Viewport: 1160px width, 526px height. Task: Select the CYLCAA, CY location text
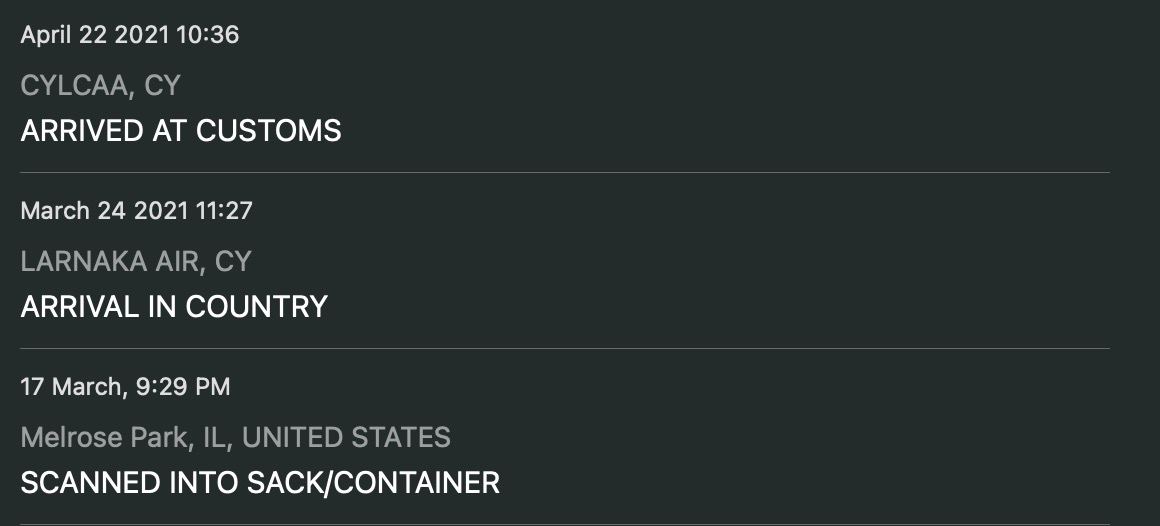tap(100, 86)
